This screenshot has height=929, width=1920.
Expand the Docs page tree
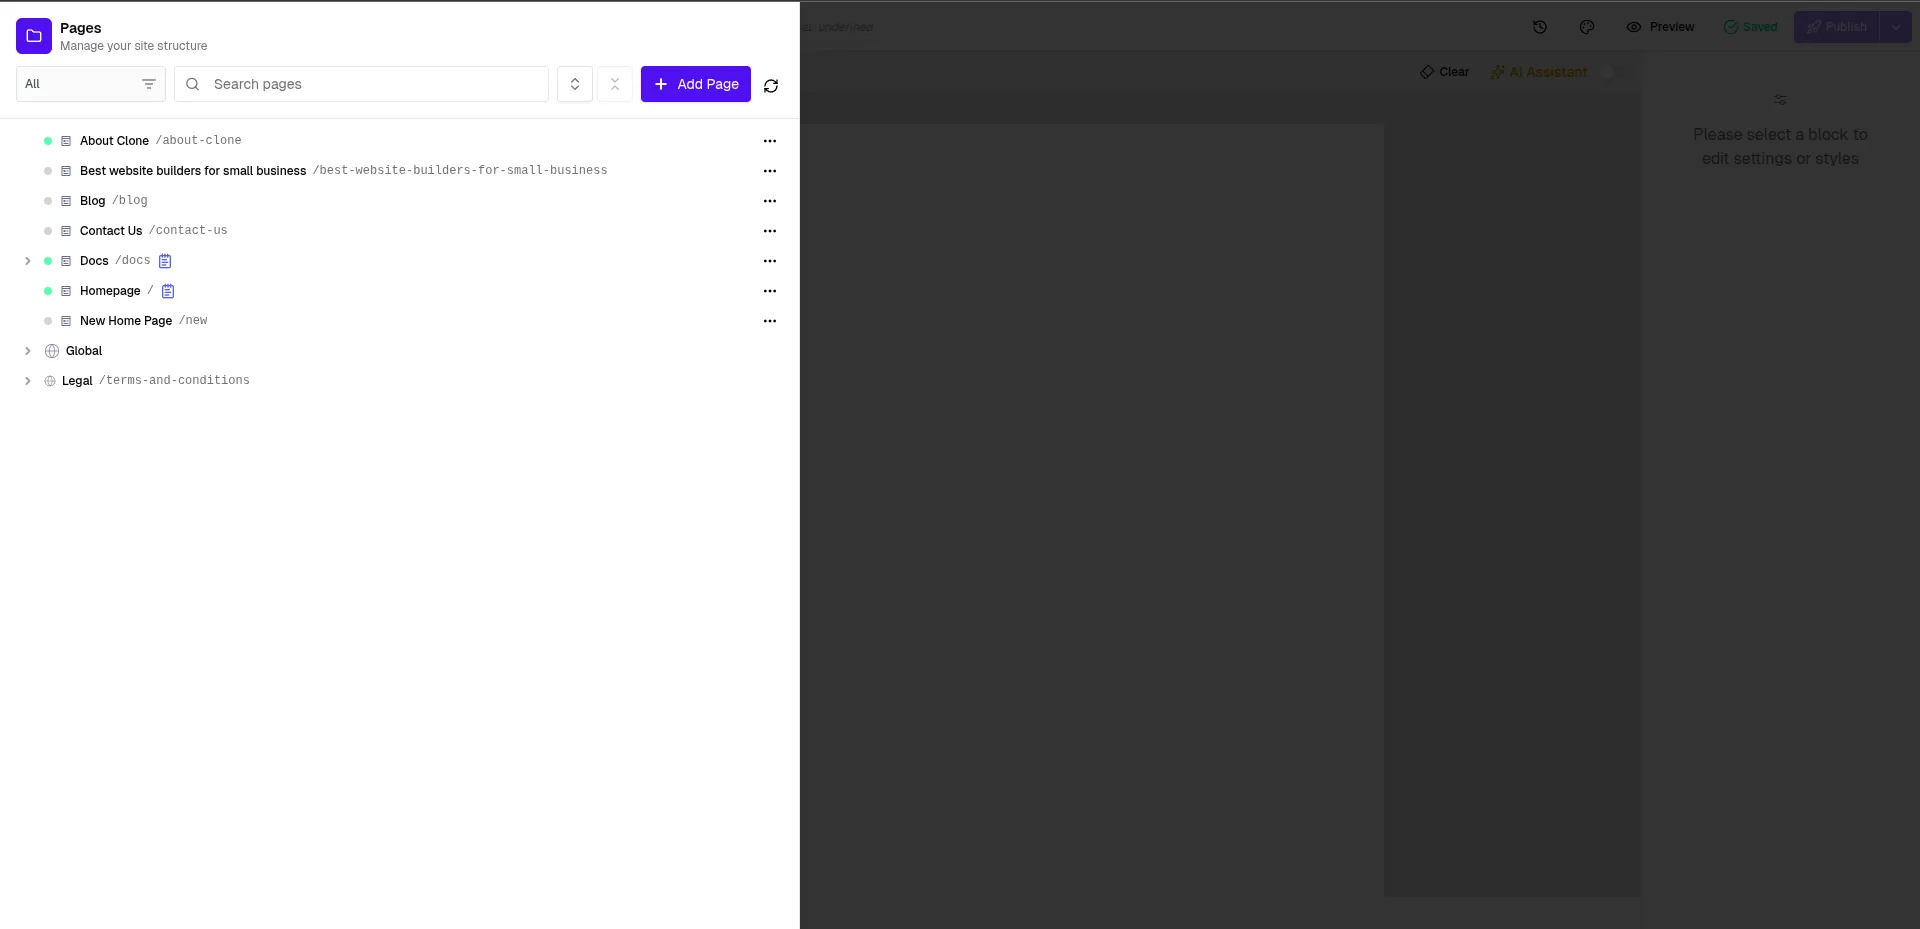tap(28, 261)
